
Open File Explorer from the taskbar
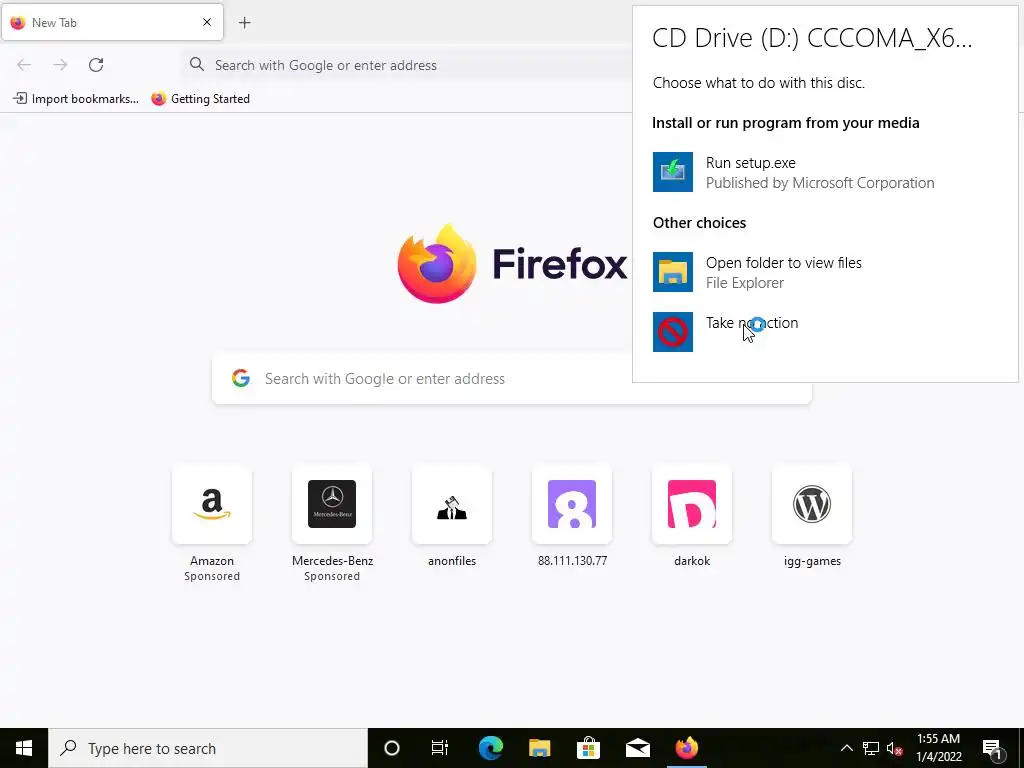point(539,748)
